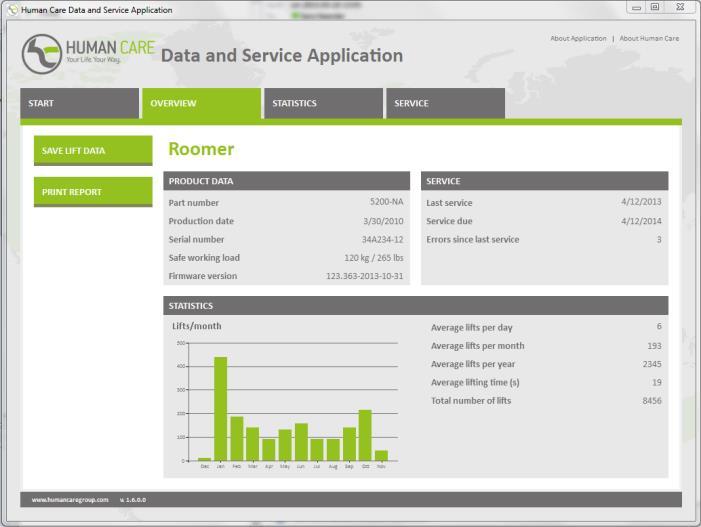Click the Jun bar in the chart
Image resolution: width=701 pixels, height=527 pixels.
pyautogui.click(x=301, y=442)
